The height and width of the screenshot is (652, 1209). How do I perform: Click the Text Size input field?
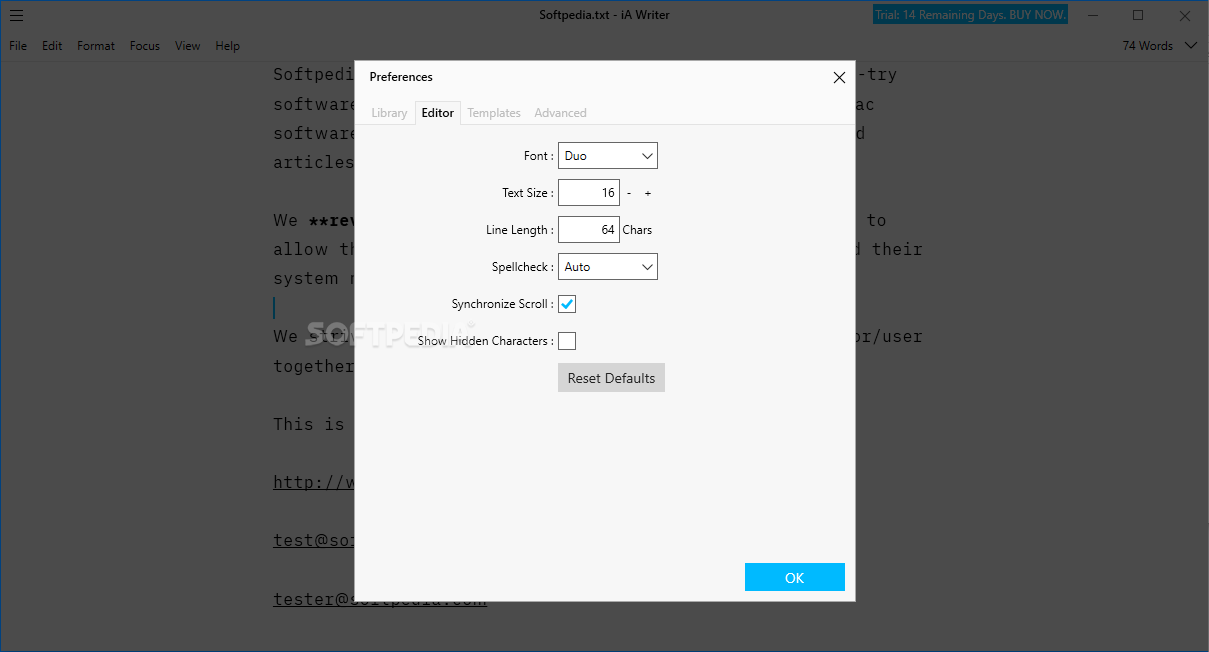click(x=589, y=193)
